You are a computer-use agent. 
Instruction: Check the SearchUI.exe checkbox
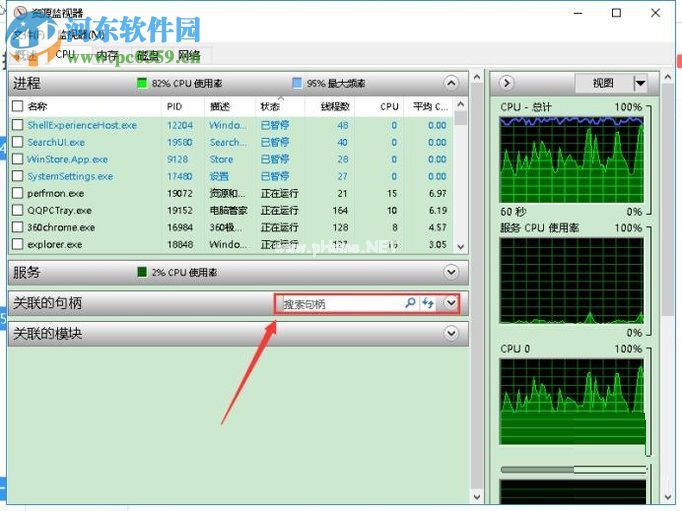[x=17, y=142]
